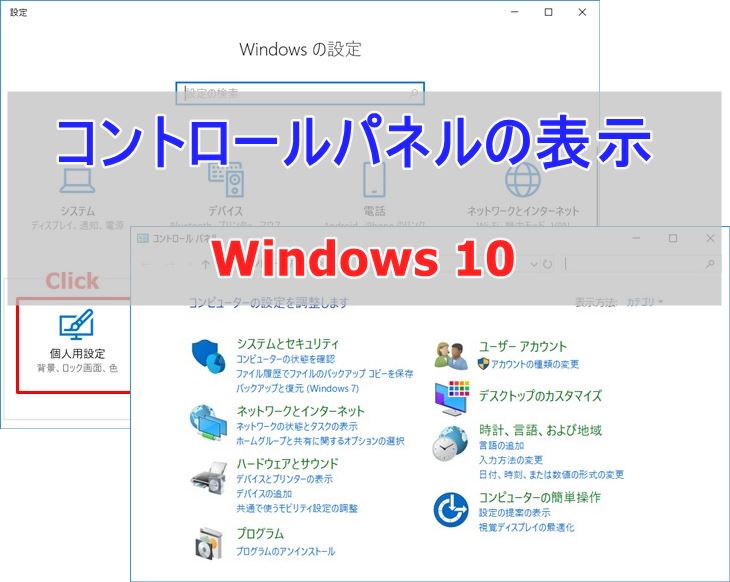The image size is (730, 582).
Task: Click ユーザー アカウント heading link
Action: click(523, 346)
